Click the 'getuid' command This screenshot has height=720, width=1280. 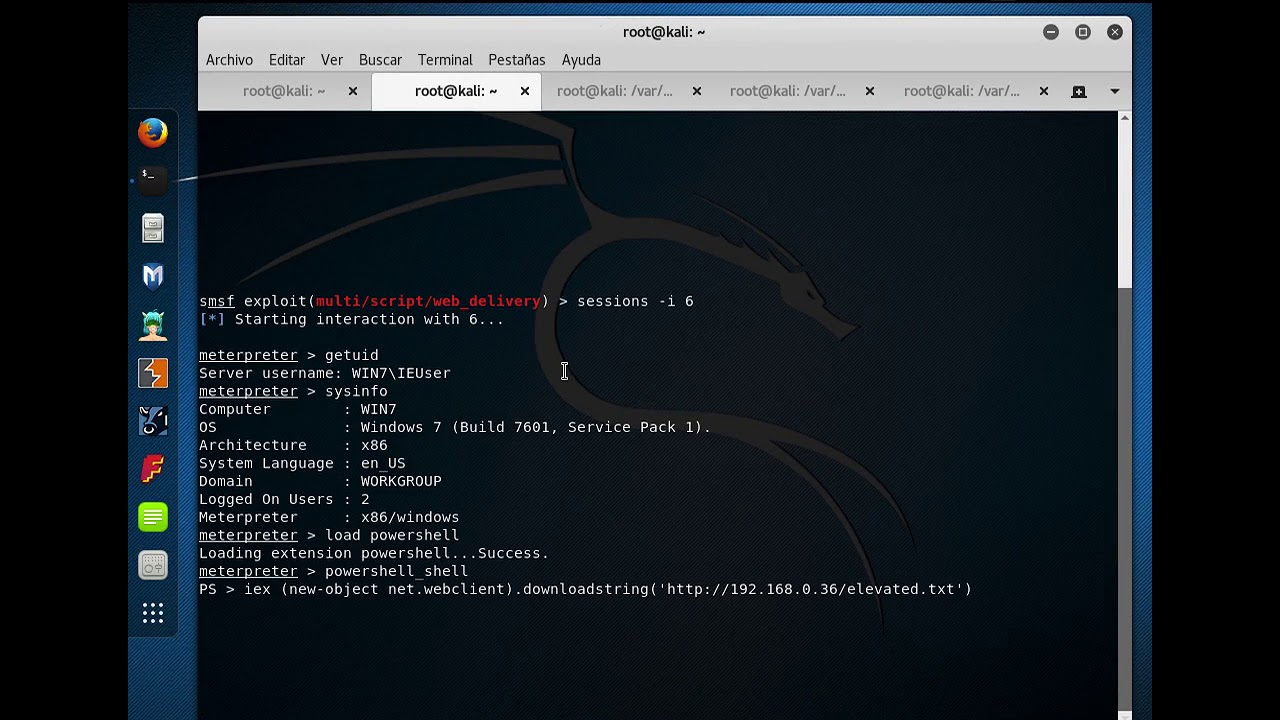click(x=351, y=355)
